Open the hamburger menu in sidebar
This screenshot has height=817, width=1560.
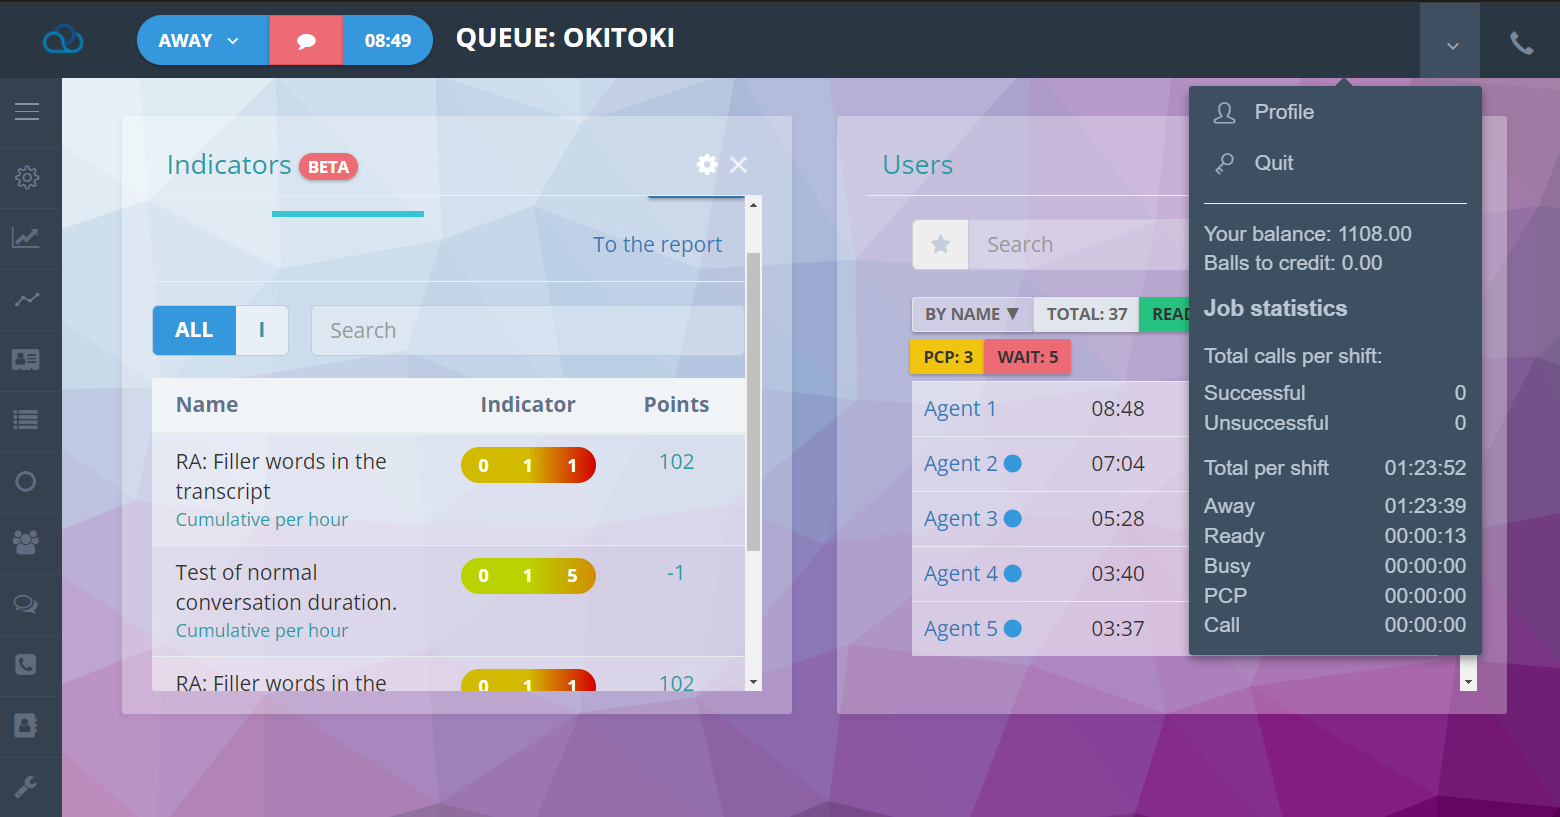(x=27, y=112)
